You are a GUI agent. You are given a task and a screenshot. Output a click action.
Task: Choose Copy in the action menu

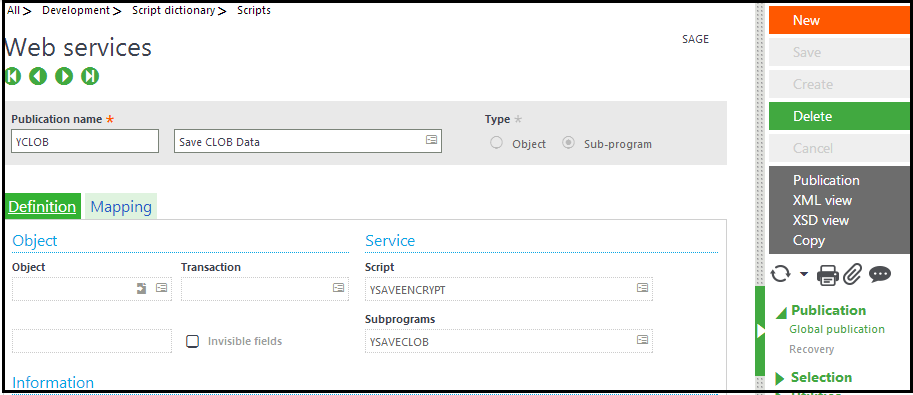coord(809,240)
